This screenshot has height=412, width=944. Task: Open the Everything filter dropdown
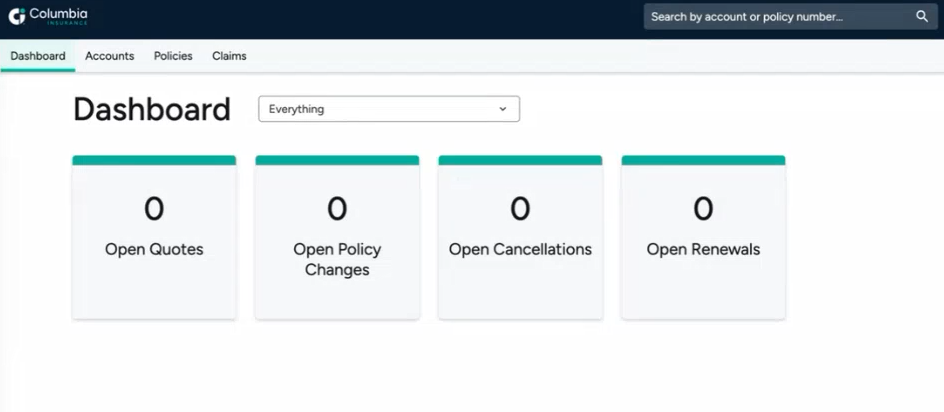[389, 109]
